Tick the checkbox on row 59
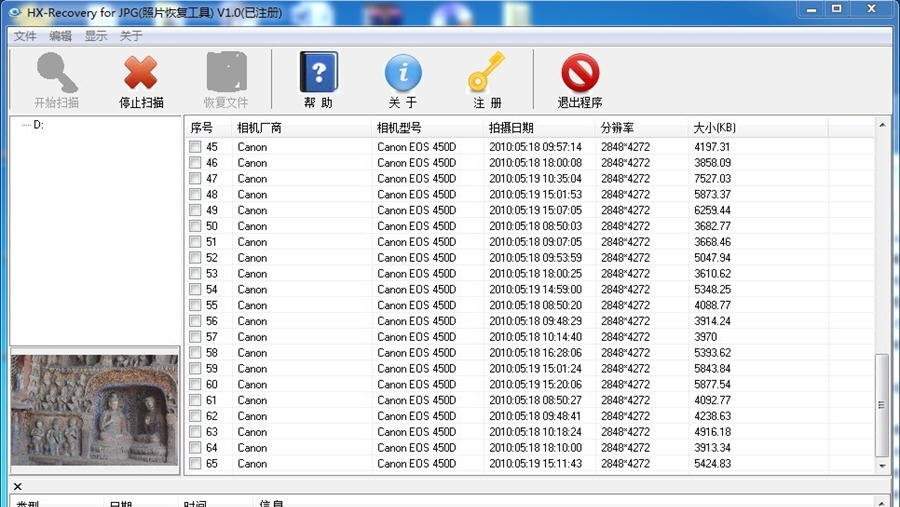 (x=195, y=369)
